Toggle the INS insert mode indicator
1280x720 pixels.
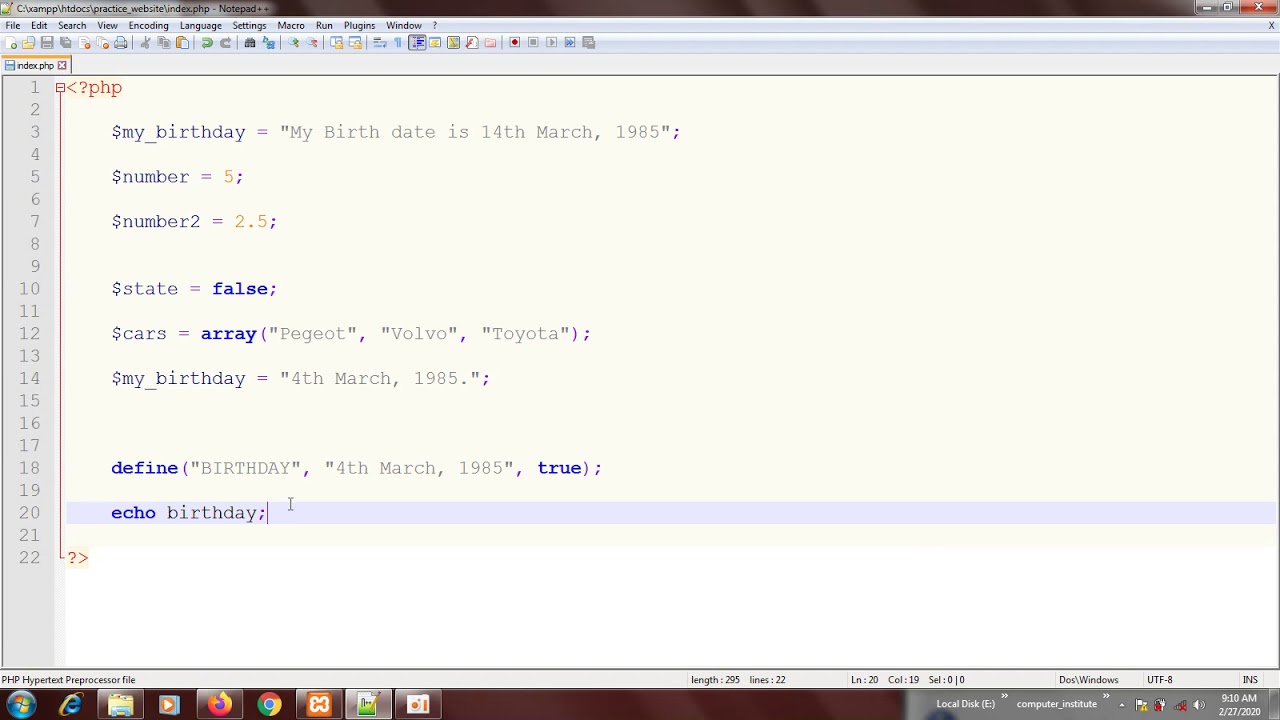click(1250, 680)
